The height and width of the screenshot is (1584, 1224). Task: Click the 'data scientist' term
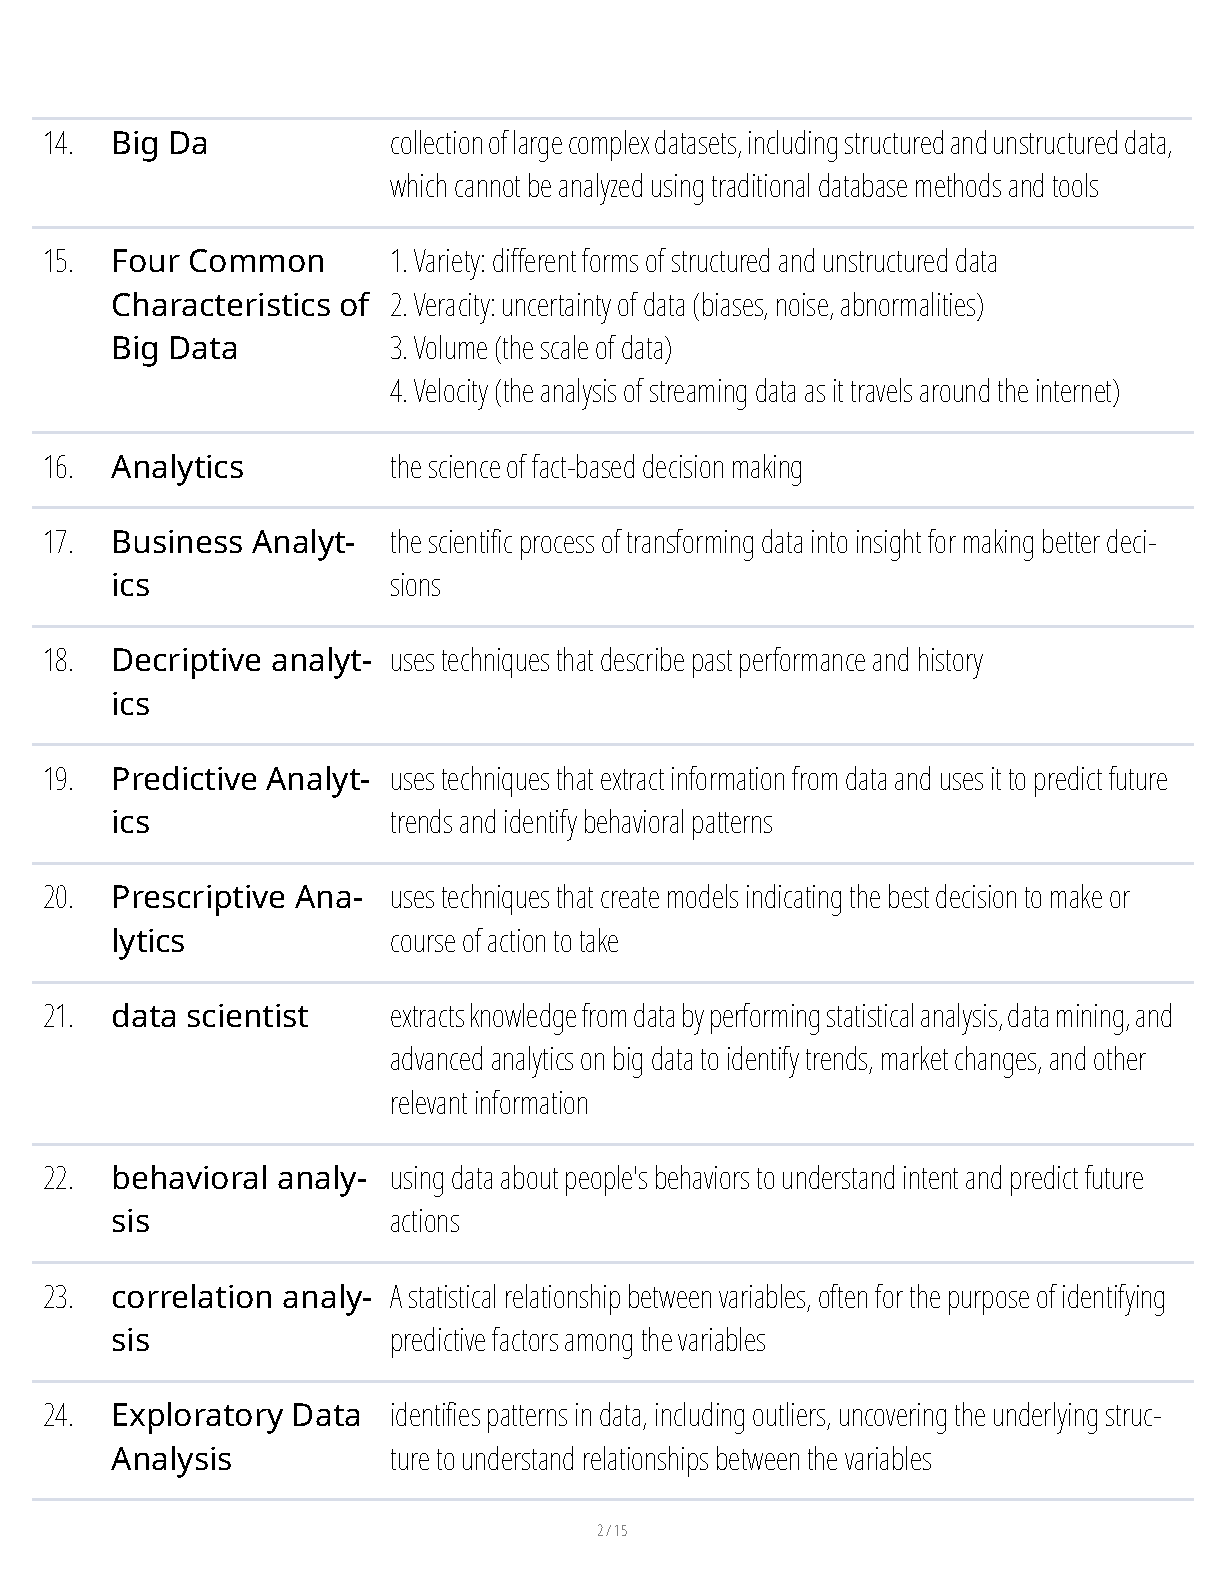pos(209,1016)
